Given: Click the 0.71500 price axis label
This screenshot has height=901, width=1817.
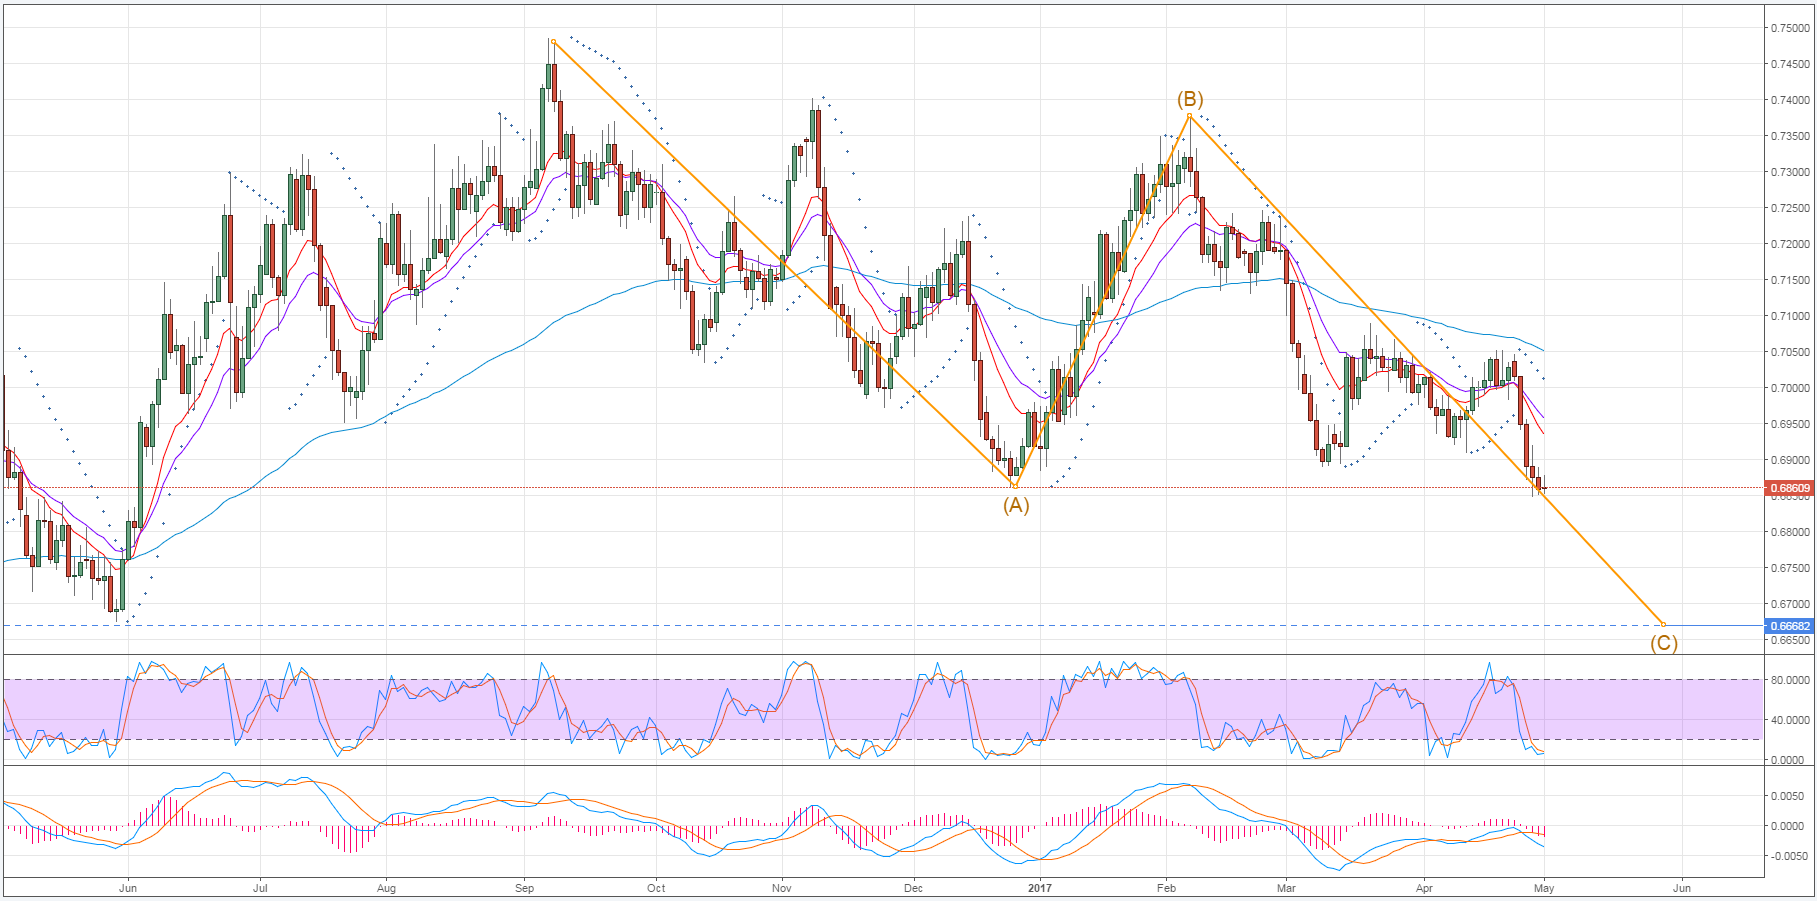Looking at the screenshot, I should [1790, 280].
